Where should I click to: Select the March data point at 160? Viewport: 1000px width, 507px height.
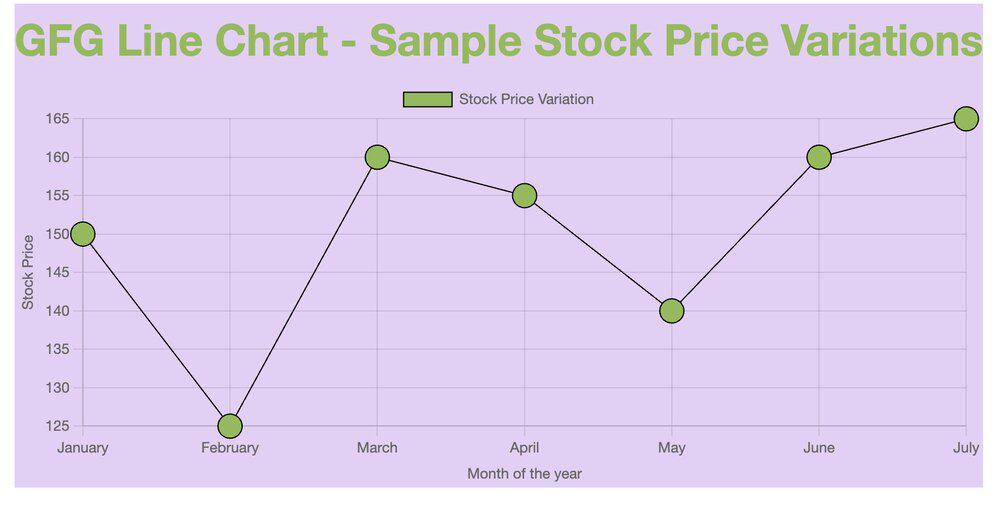[x=377, y=157]
